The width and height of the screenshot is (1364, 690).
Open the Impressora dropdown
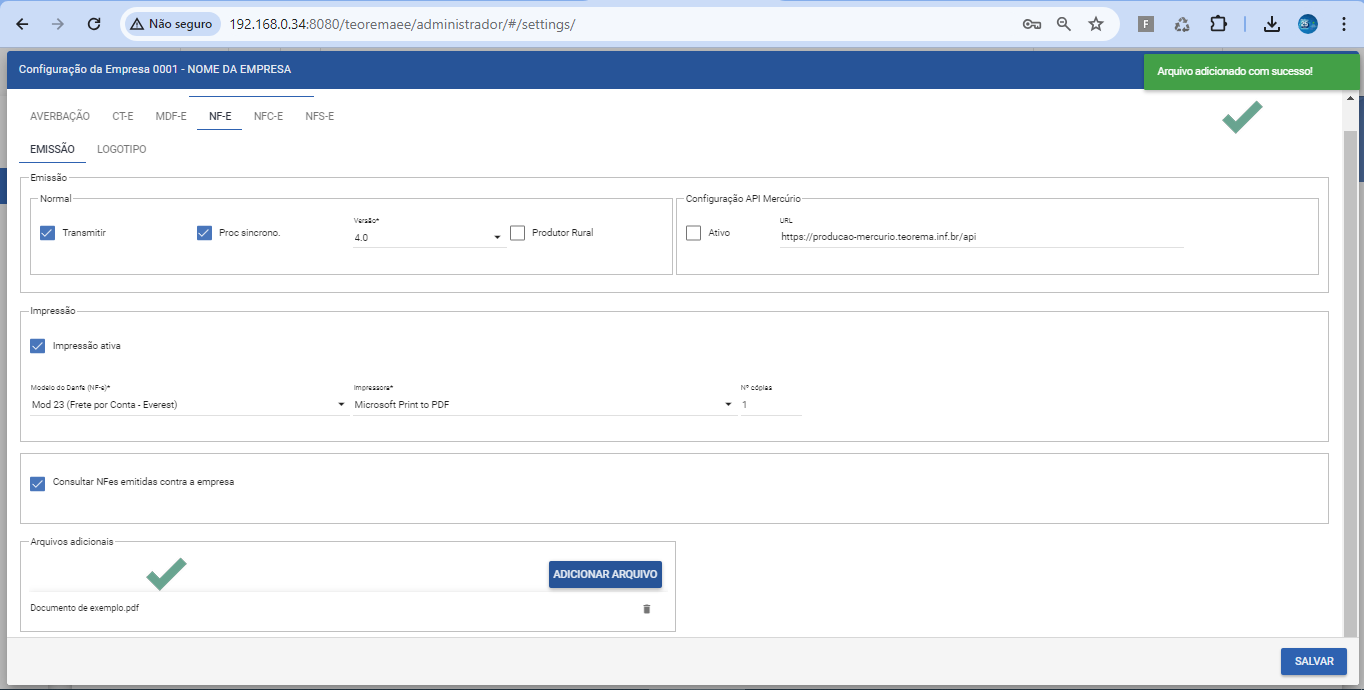point(544,405)
